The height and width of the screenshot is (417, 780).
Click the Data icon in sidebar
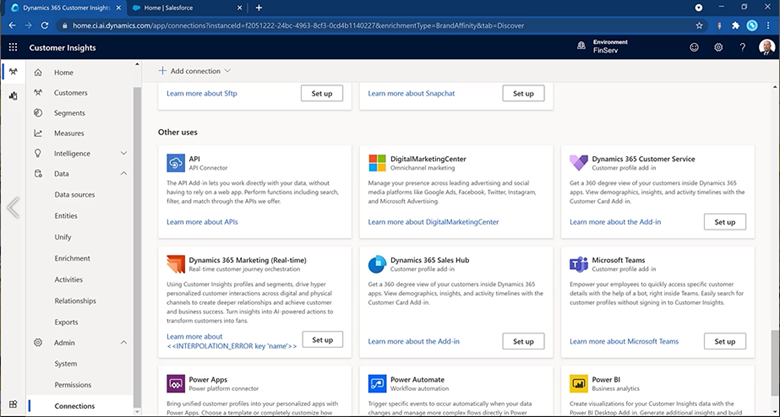coord(38,174)
